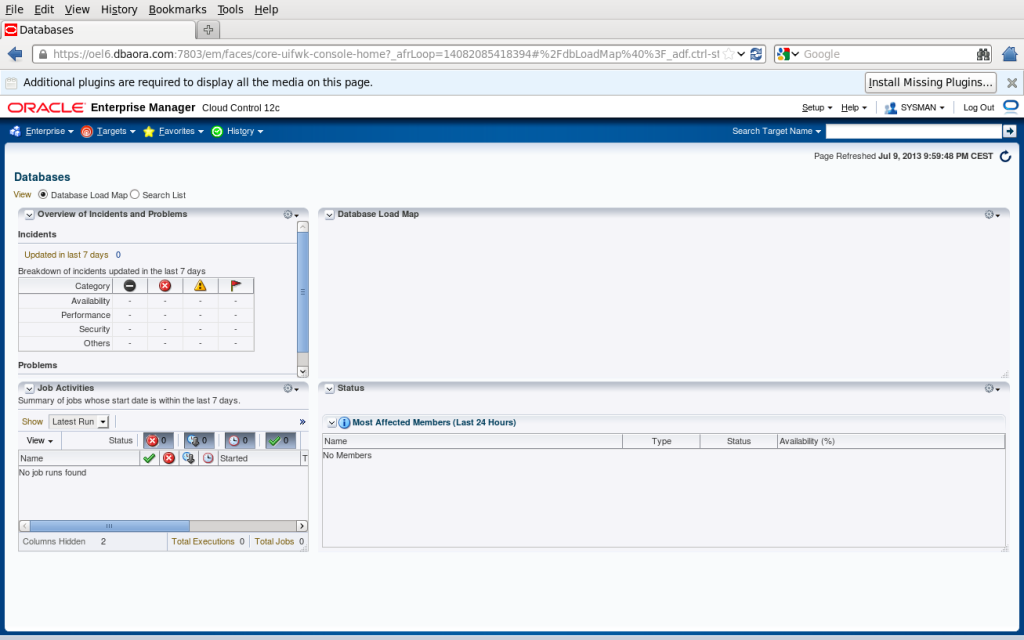
Task: Open the Job Activities View menu
Action: (x=40, y=441)
